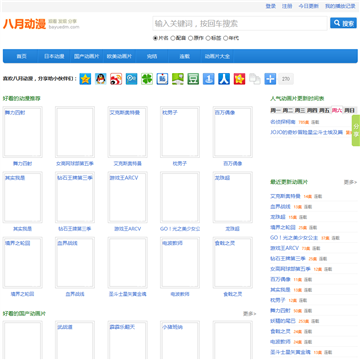Click the keyword search input box

pyautogui.click(x=240, y=24)
